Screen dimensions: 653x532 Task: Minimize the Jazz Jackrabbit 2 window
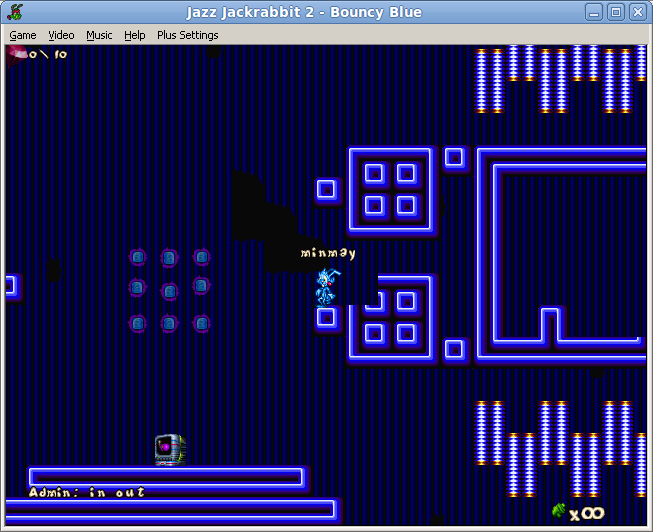594,12
